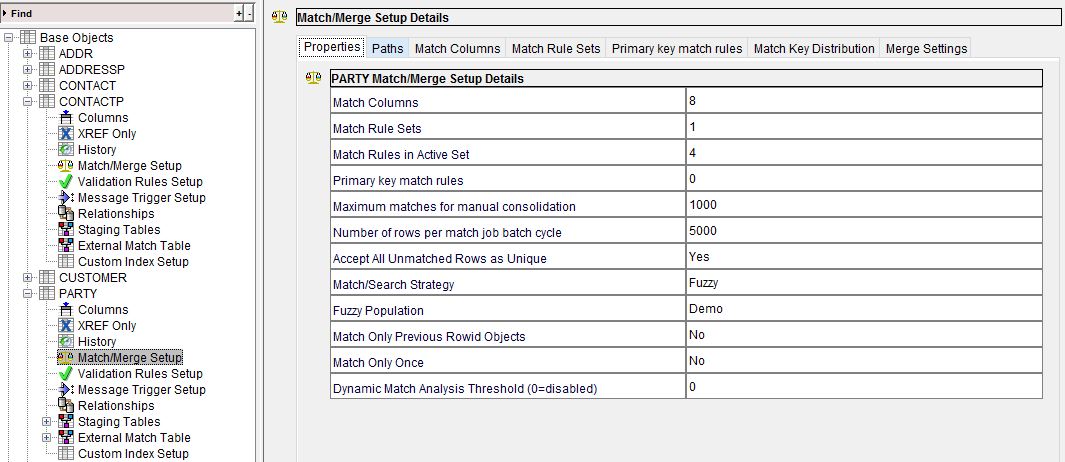Image resolution: width=1065 pixels, height=462 pixels.
Task: Click the Match/Merge Setup scales icon under CONTACTP
Action: 66,166
